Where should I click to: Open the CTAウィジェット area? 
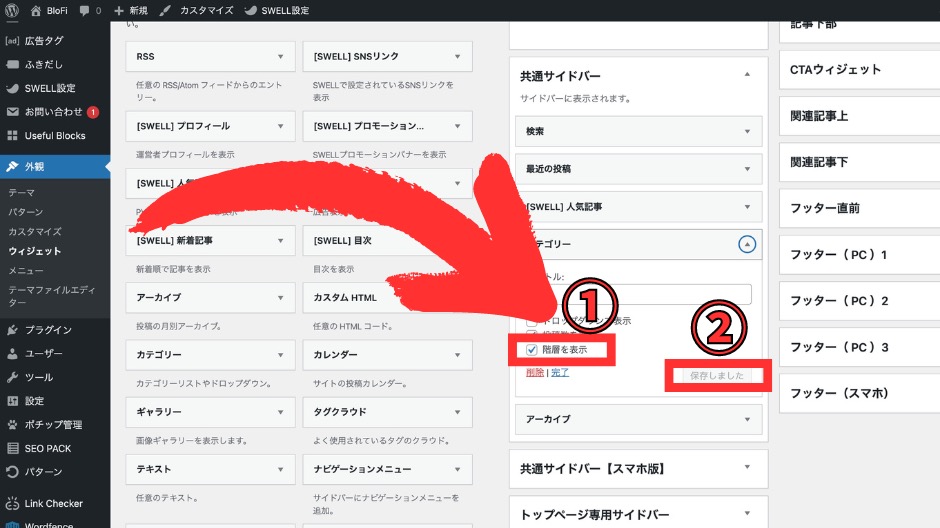[x=860, y=70]
